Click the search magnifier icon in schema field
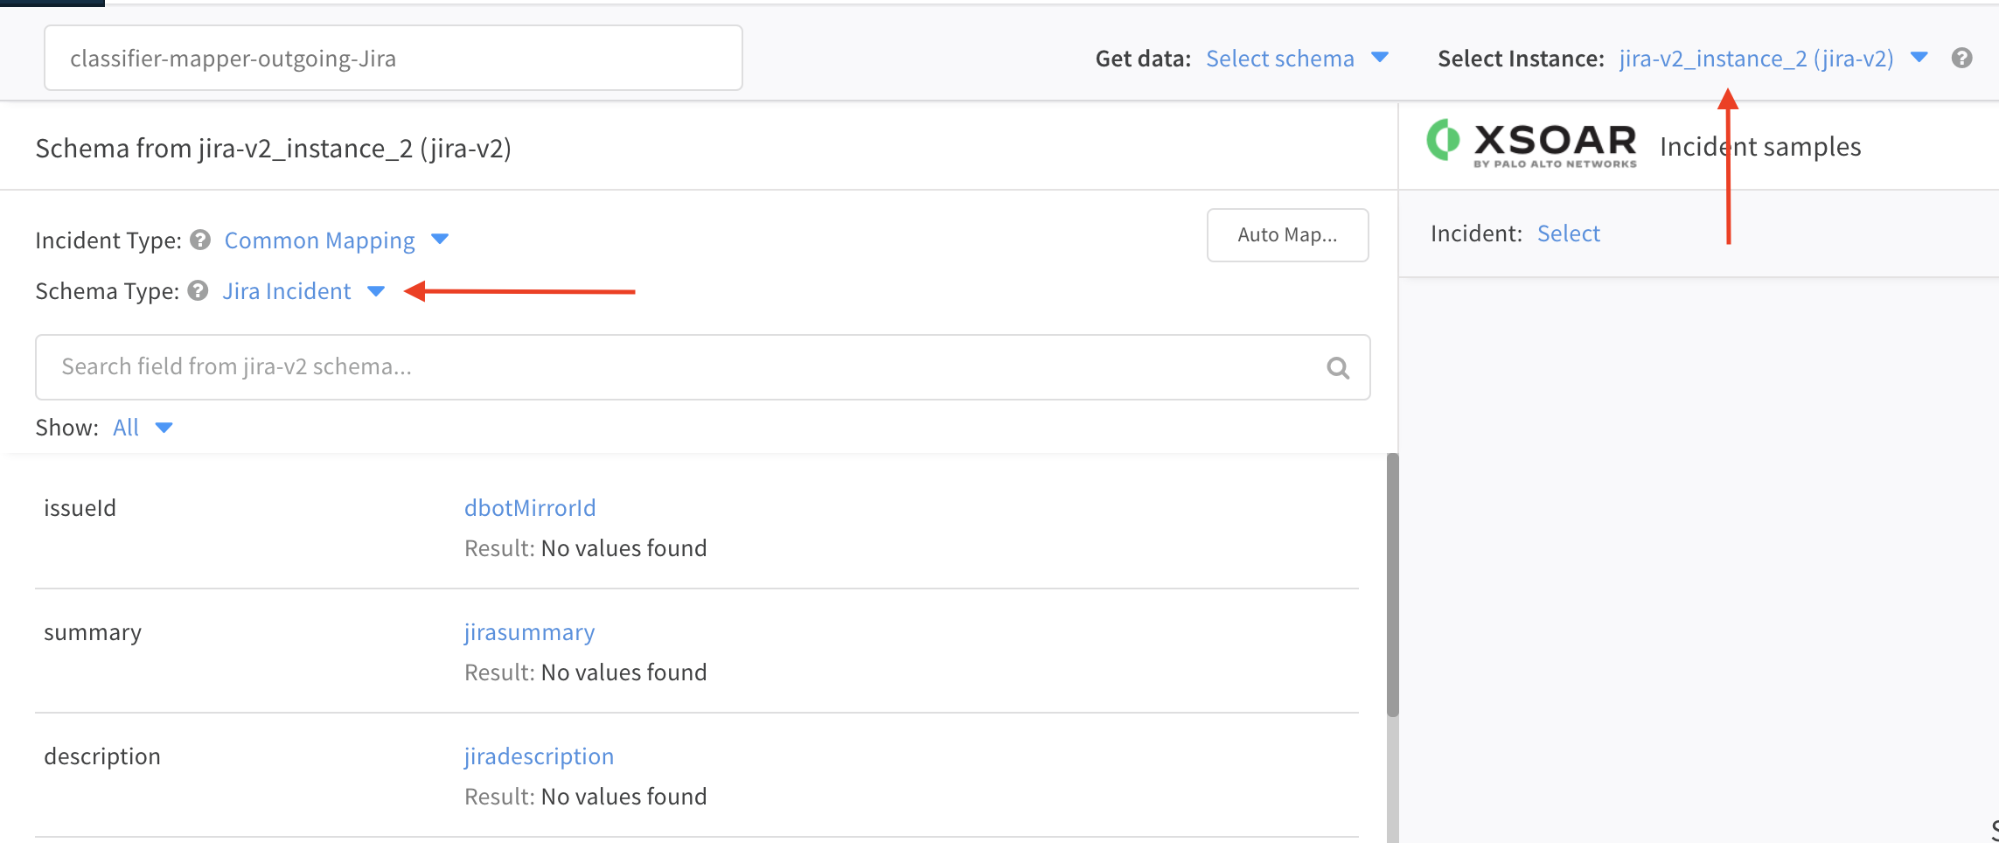Image resolution: width=1999 pixels, height=843 pixels. 1337,368
